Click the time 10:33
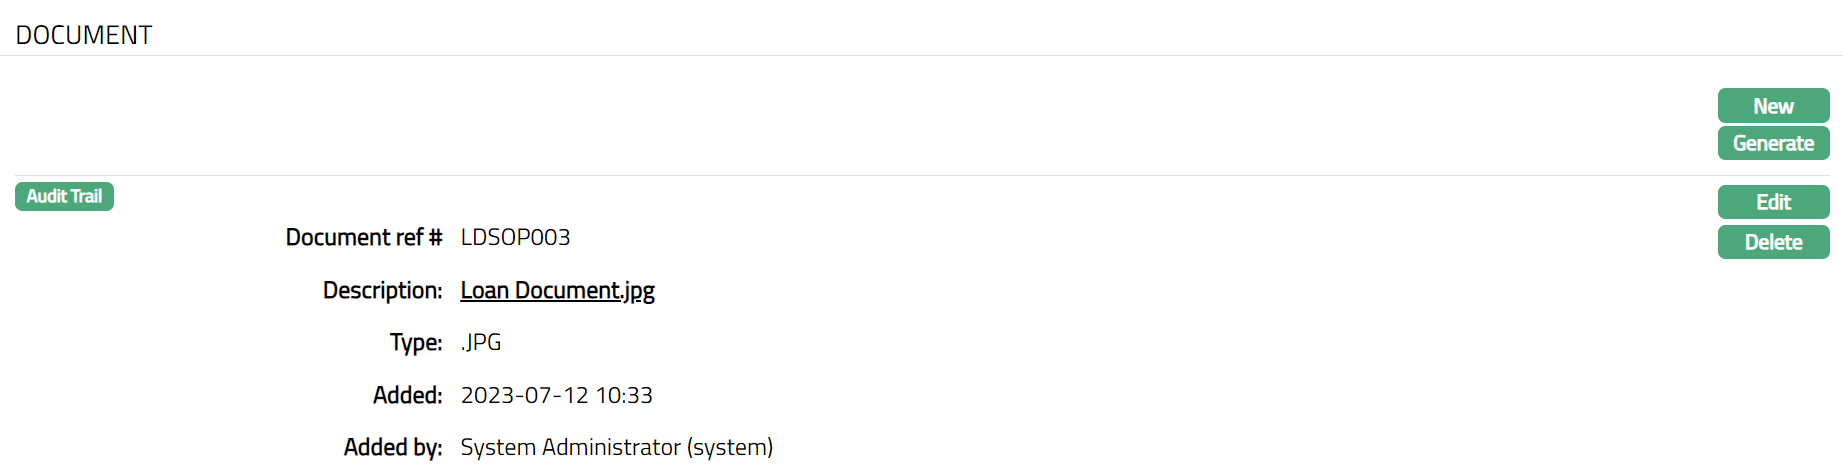1843x472 pixels. (x=624, y=395)
